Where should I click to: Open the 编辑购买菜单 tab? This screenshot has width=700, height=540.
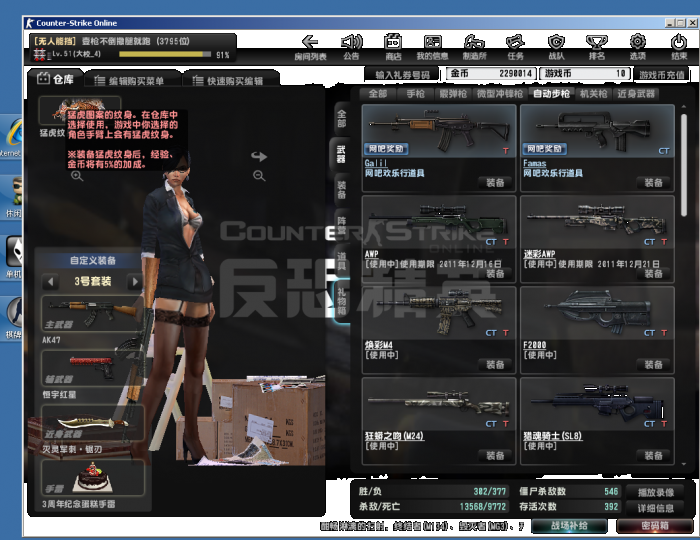pyautogui.click(x=132, y=80)
